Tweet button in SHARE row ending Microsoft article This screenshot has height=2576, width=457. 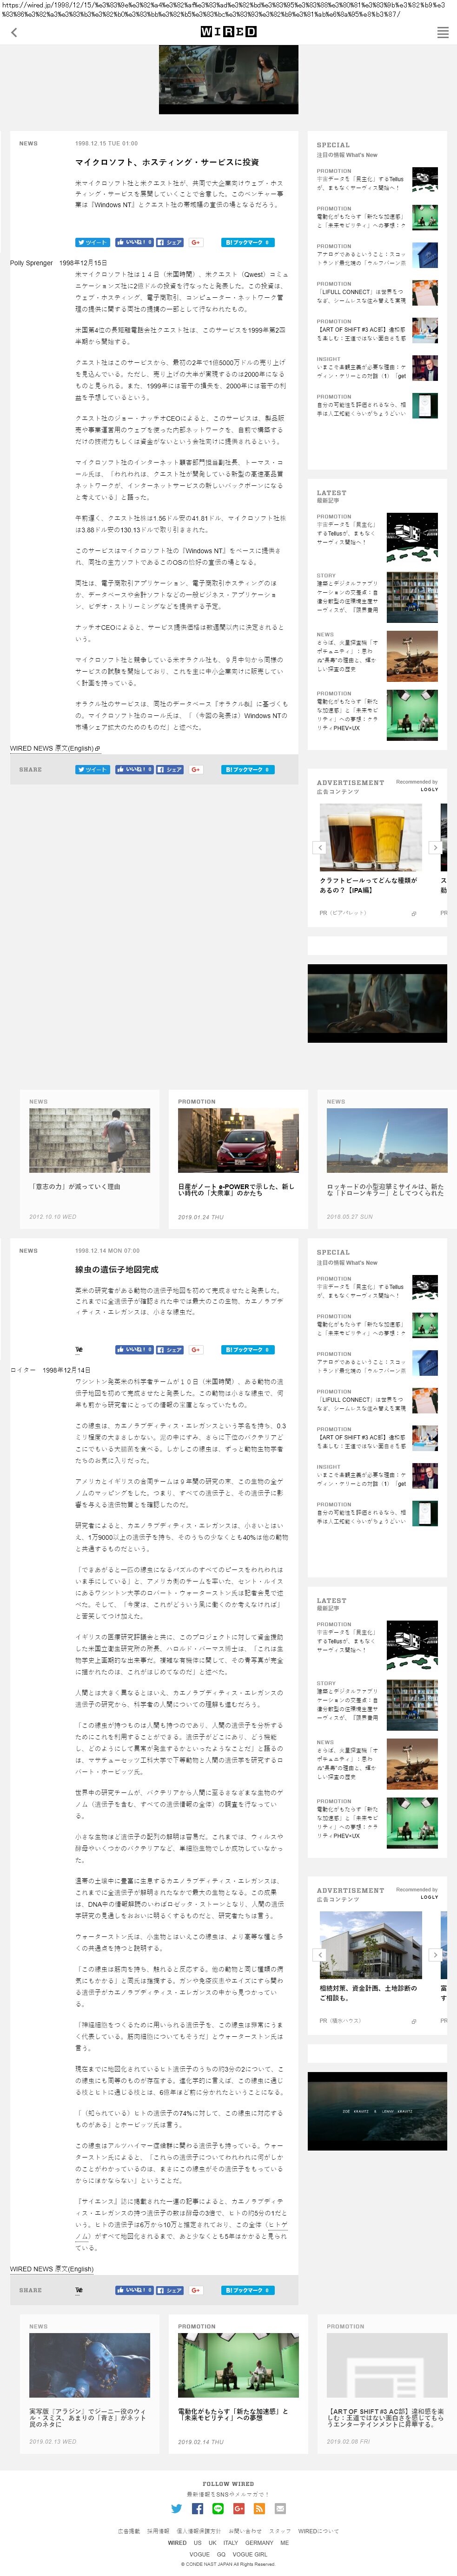(x=93, y=769)
